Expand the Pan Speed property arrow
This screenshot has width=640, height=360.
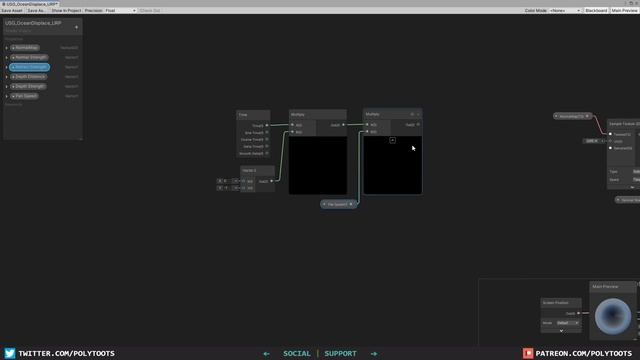tap(7, 96)
